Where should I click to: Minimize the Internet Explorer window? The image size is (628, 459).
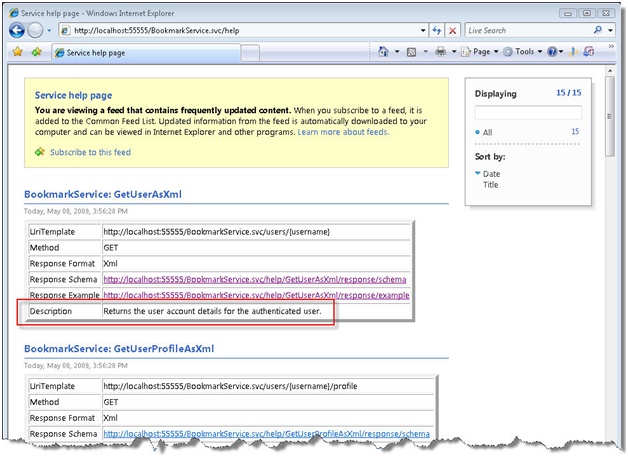pyautogui.click(x=568, y=13)
